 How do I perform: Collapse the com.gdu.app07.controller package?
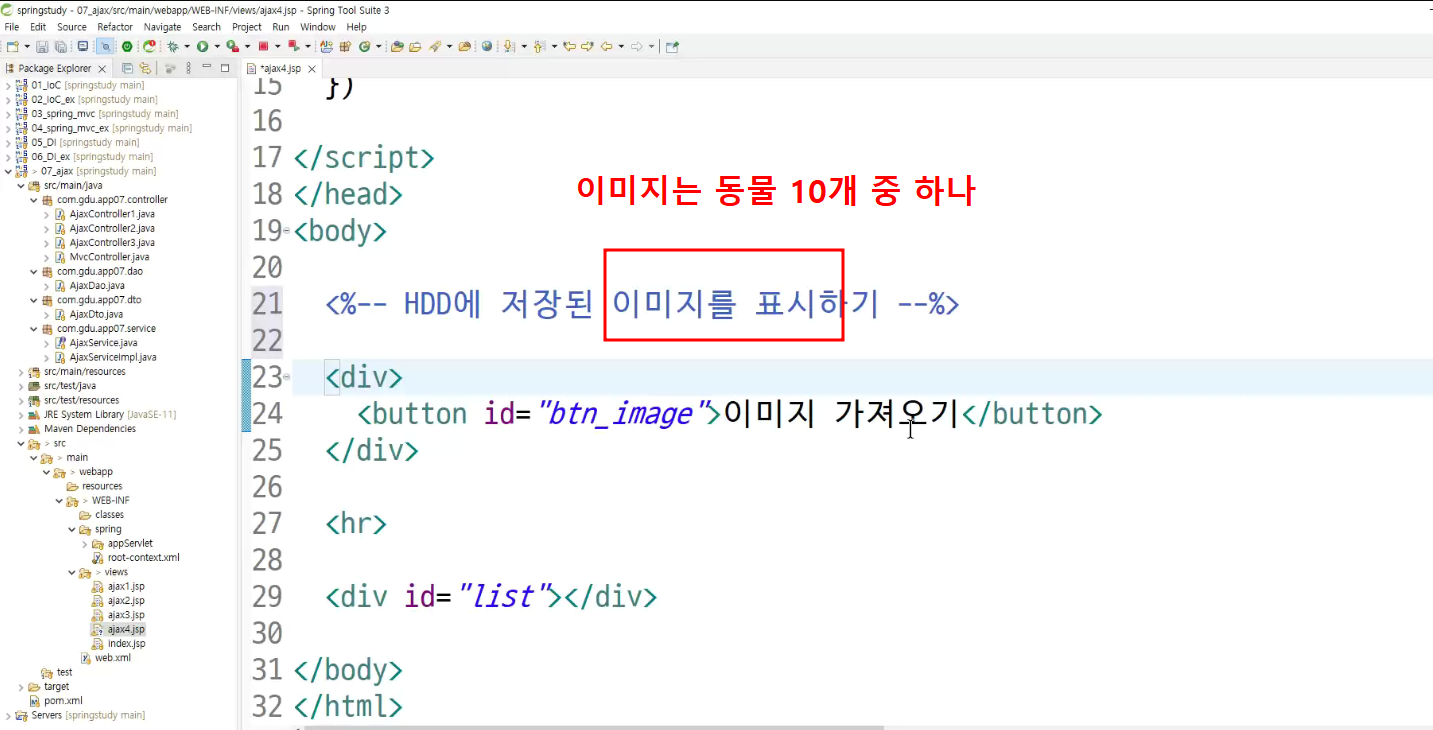pyautogui.click(x=33, y=200)
